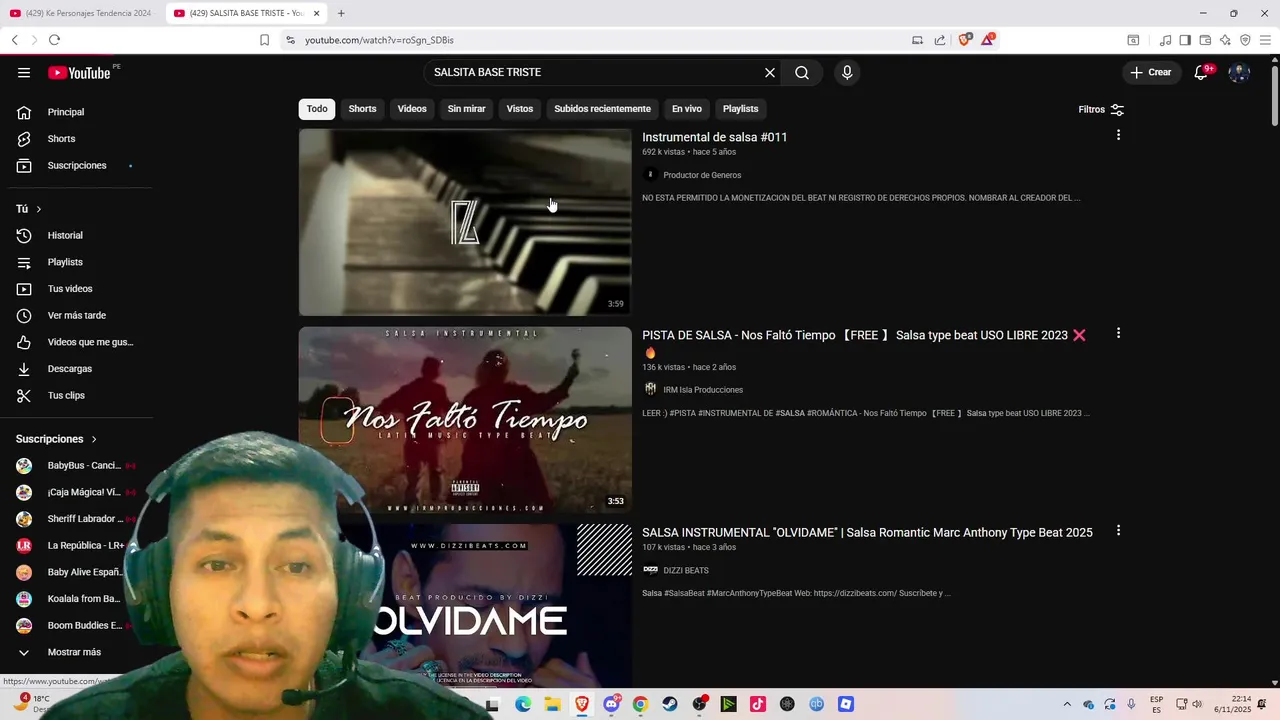The image size is (1280, 720).
Task: Toggle the browser sidebar panel
Action: click(1185, 40)
